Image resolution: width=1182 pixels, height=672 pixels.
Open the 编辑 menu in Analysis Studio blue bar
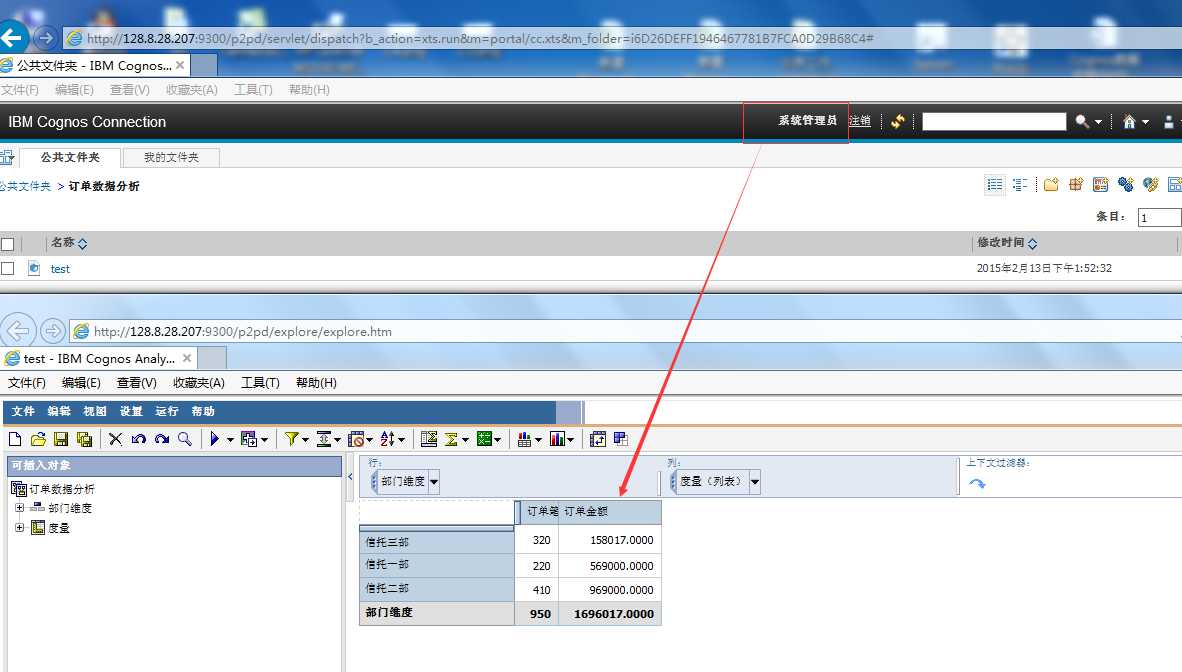coord(59,412)
